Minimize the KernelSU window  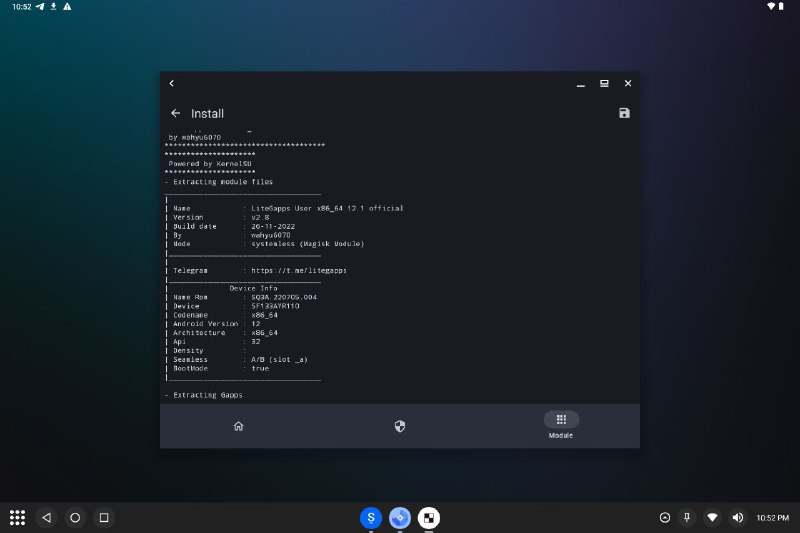(581, 84)
